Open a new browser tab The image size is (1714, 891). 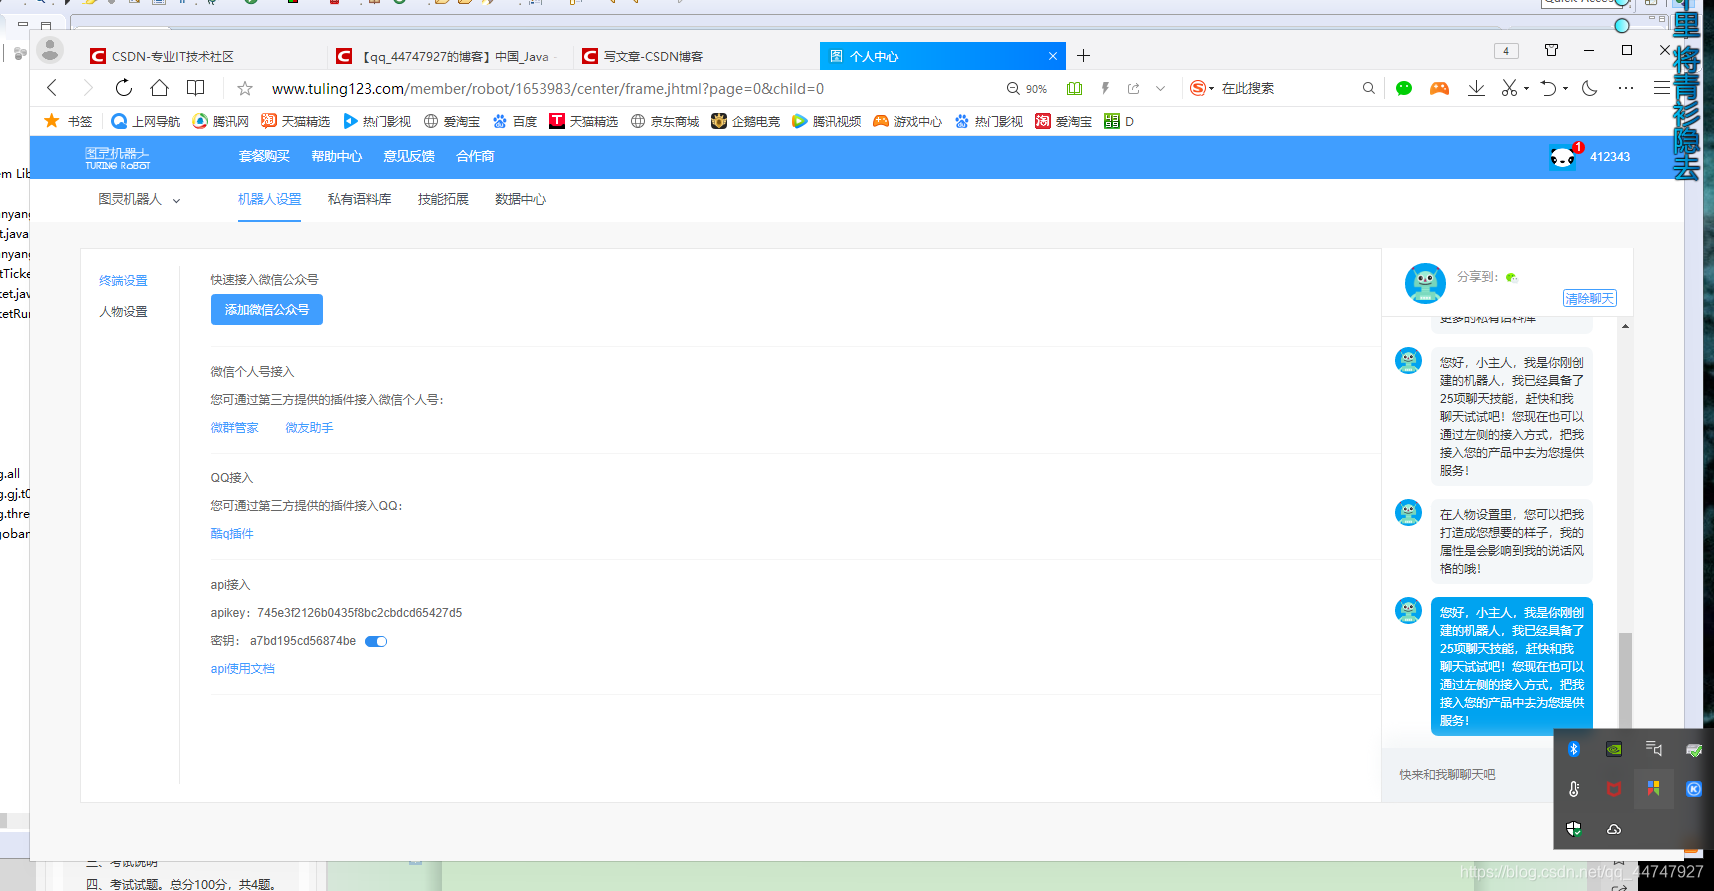tap(1083, 56)
